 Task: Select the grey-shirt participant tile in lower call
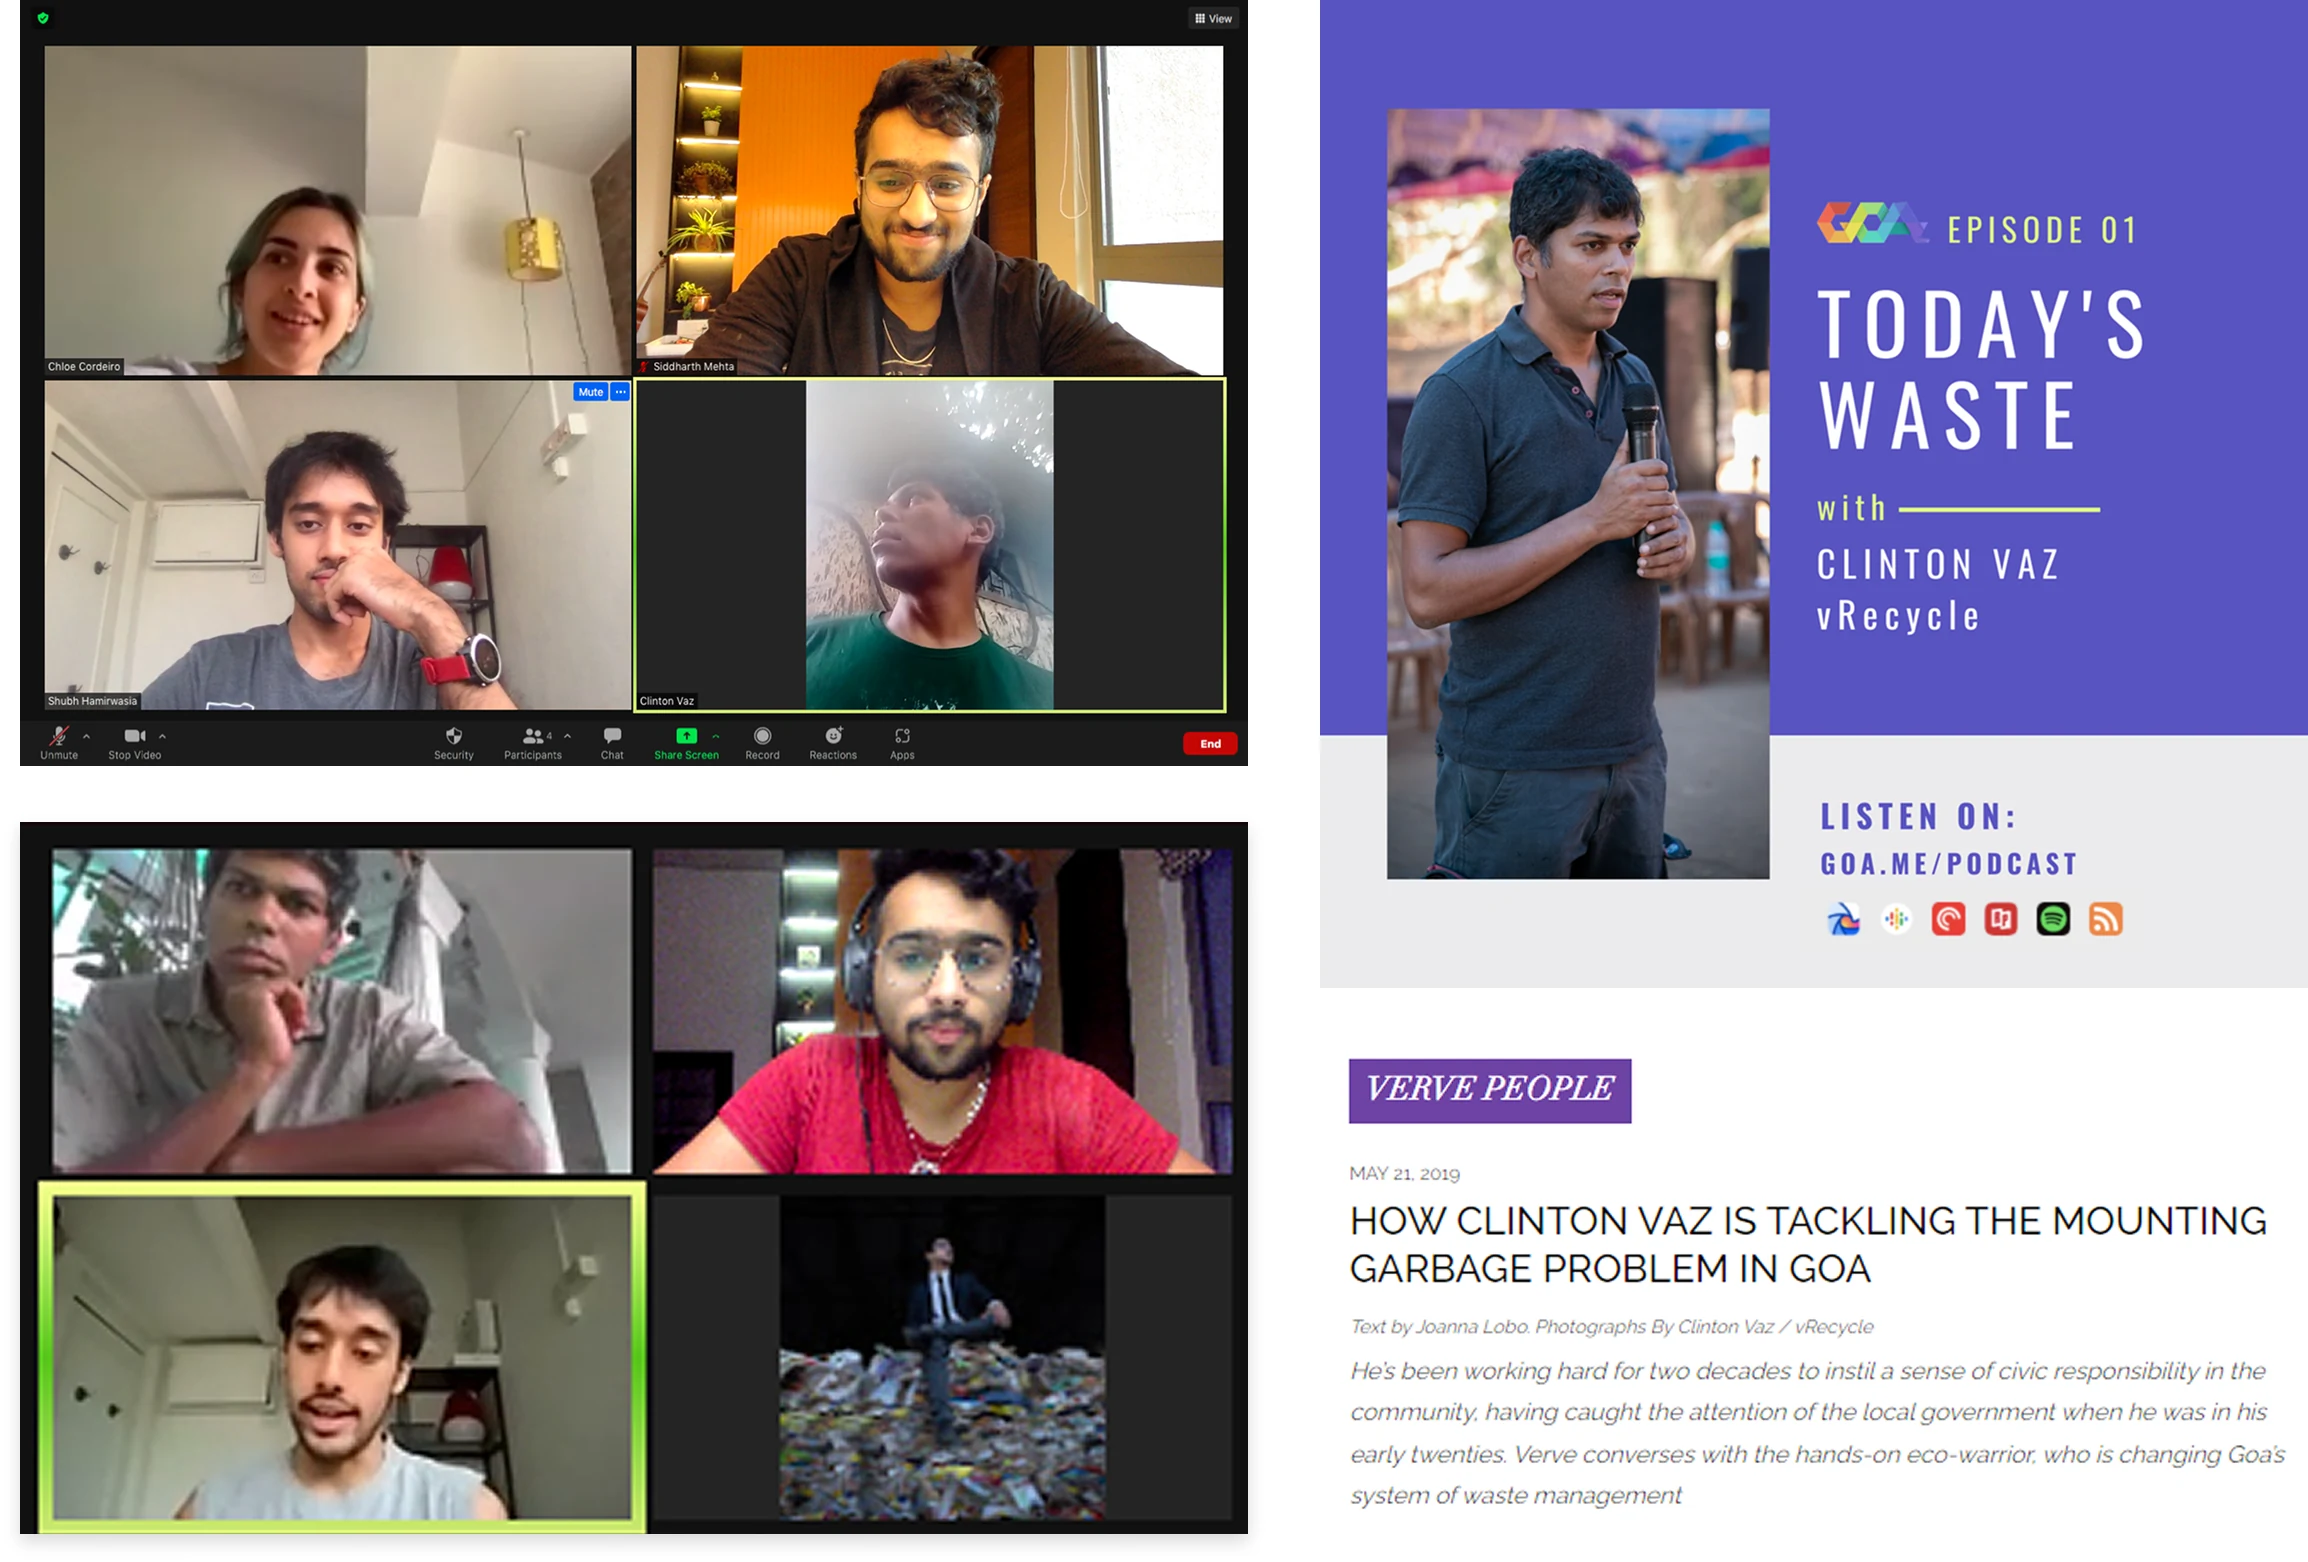tap(342, 1011)
